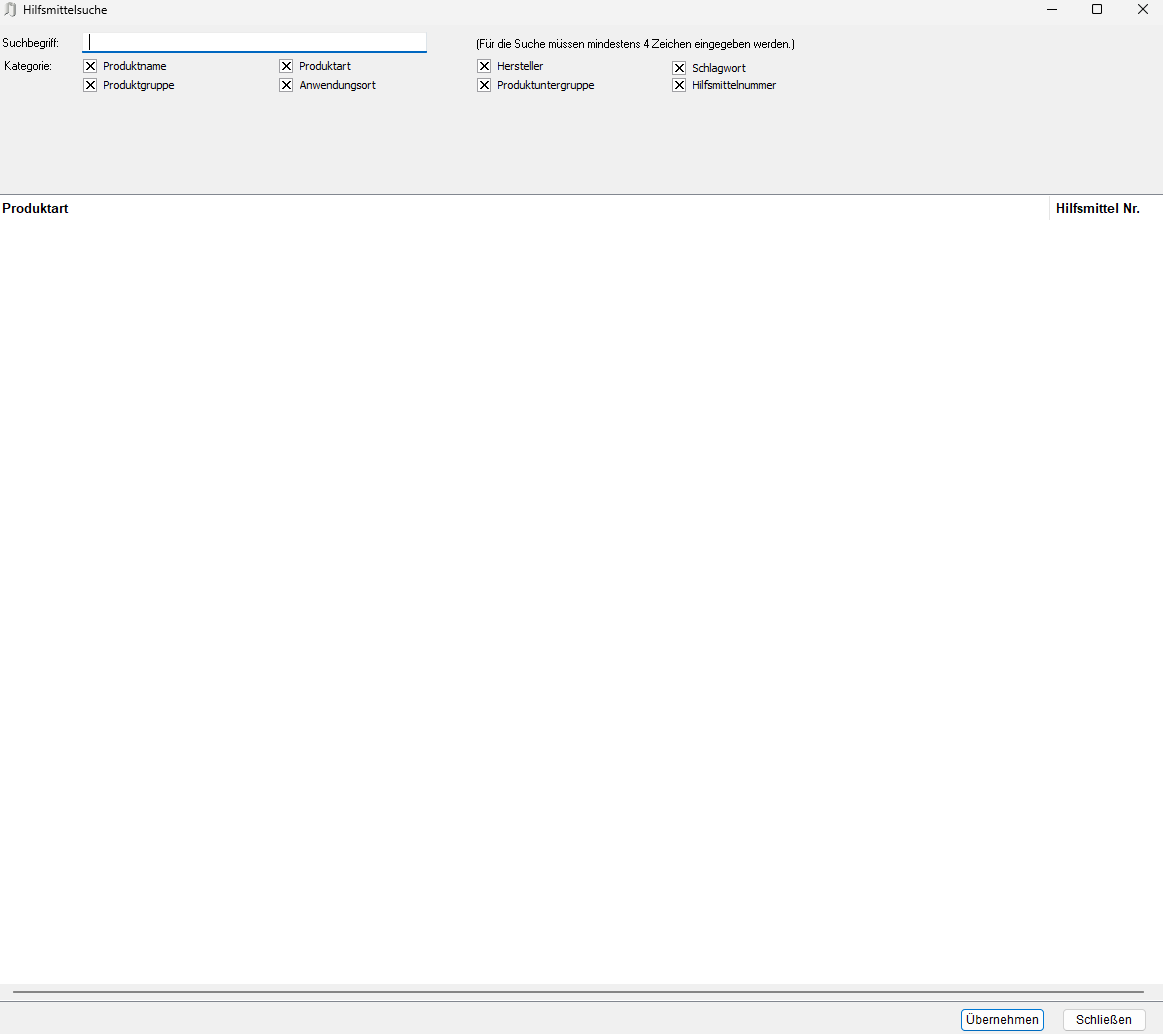Screen dimensions: 1163x1034
Task: Toggle the Anwendungsort category off
Action: 287,85
